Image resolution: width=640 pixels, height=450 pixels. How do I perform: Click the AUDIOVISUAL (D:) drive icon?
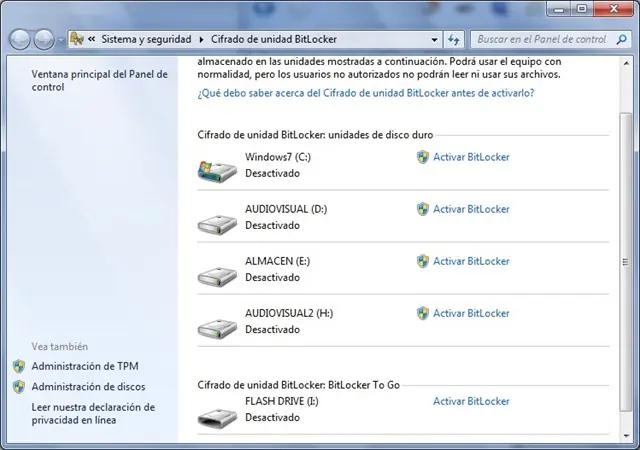[x=217, y=224]
